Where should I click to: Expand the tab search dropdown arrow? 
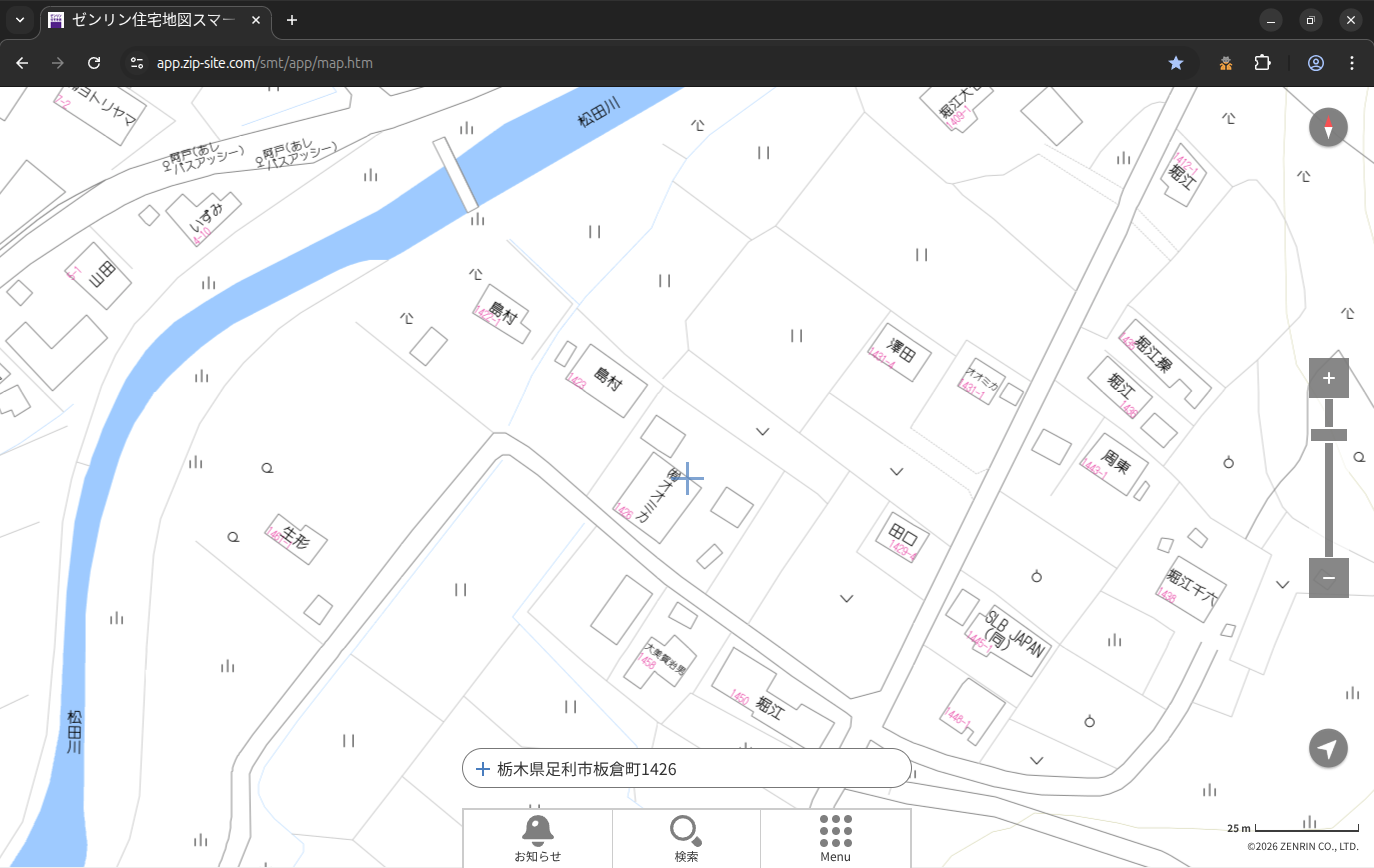coord(19,20)
